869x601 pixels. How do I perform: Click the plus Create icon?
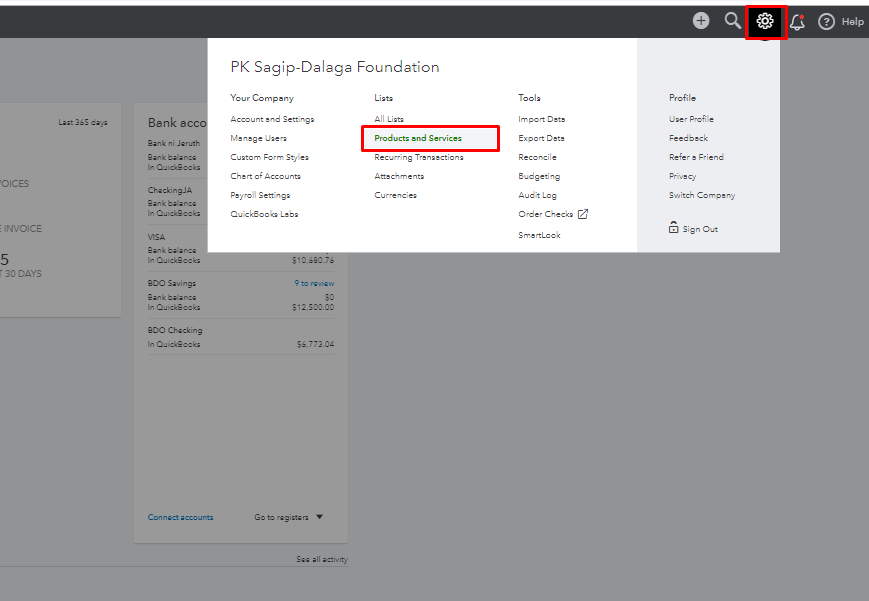[701, 21]
